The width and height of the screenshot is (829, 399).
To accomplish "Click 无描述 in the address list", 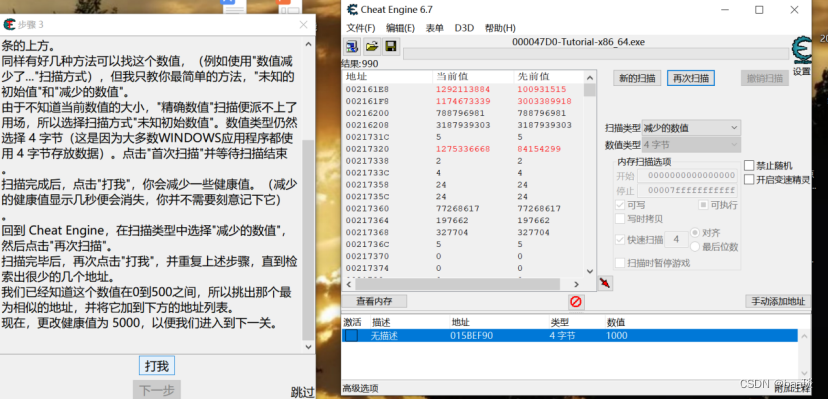I will (x=383, y=336).
